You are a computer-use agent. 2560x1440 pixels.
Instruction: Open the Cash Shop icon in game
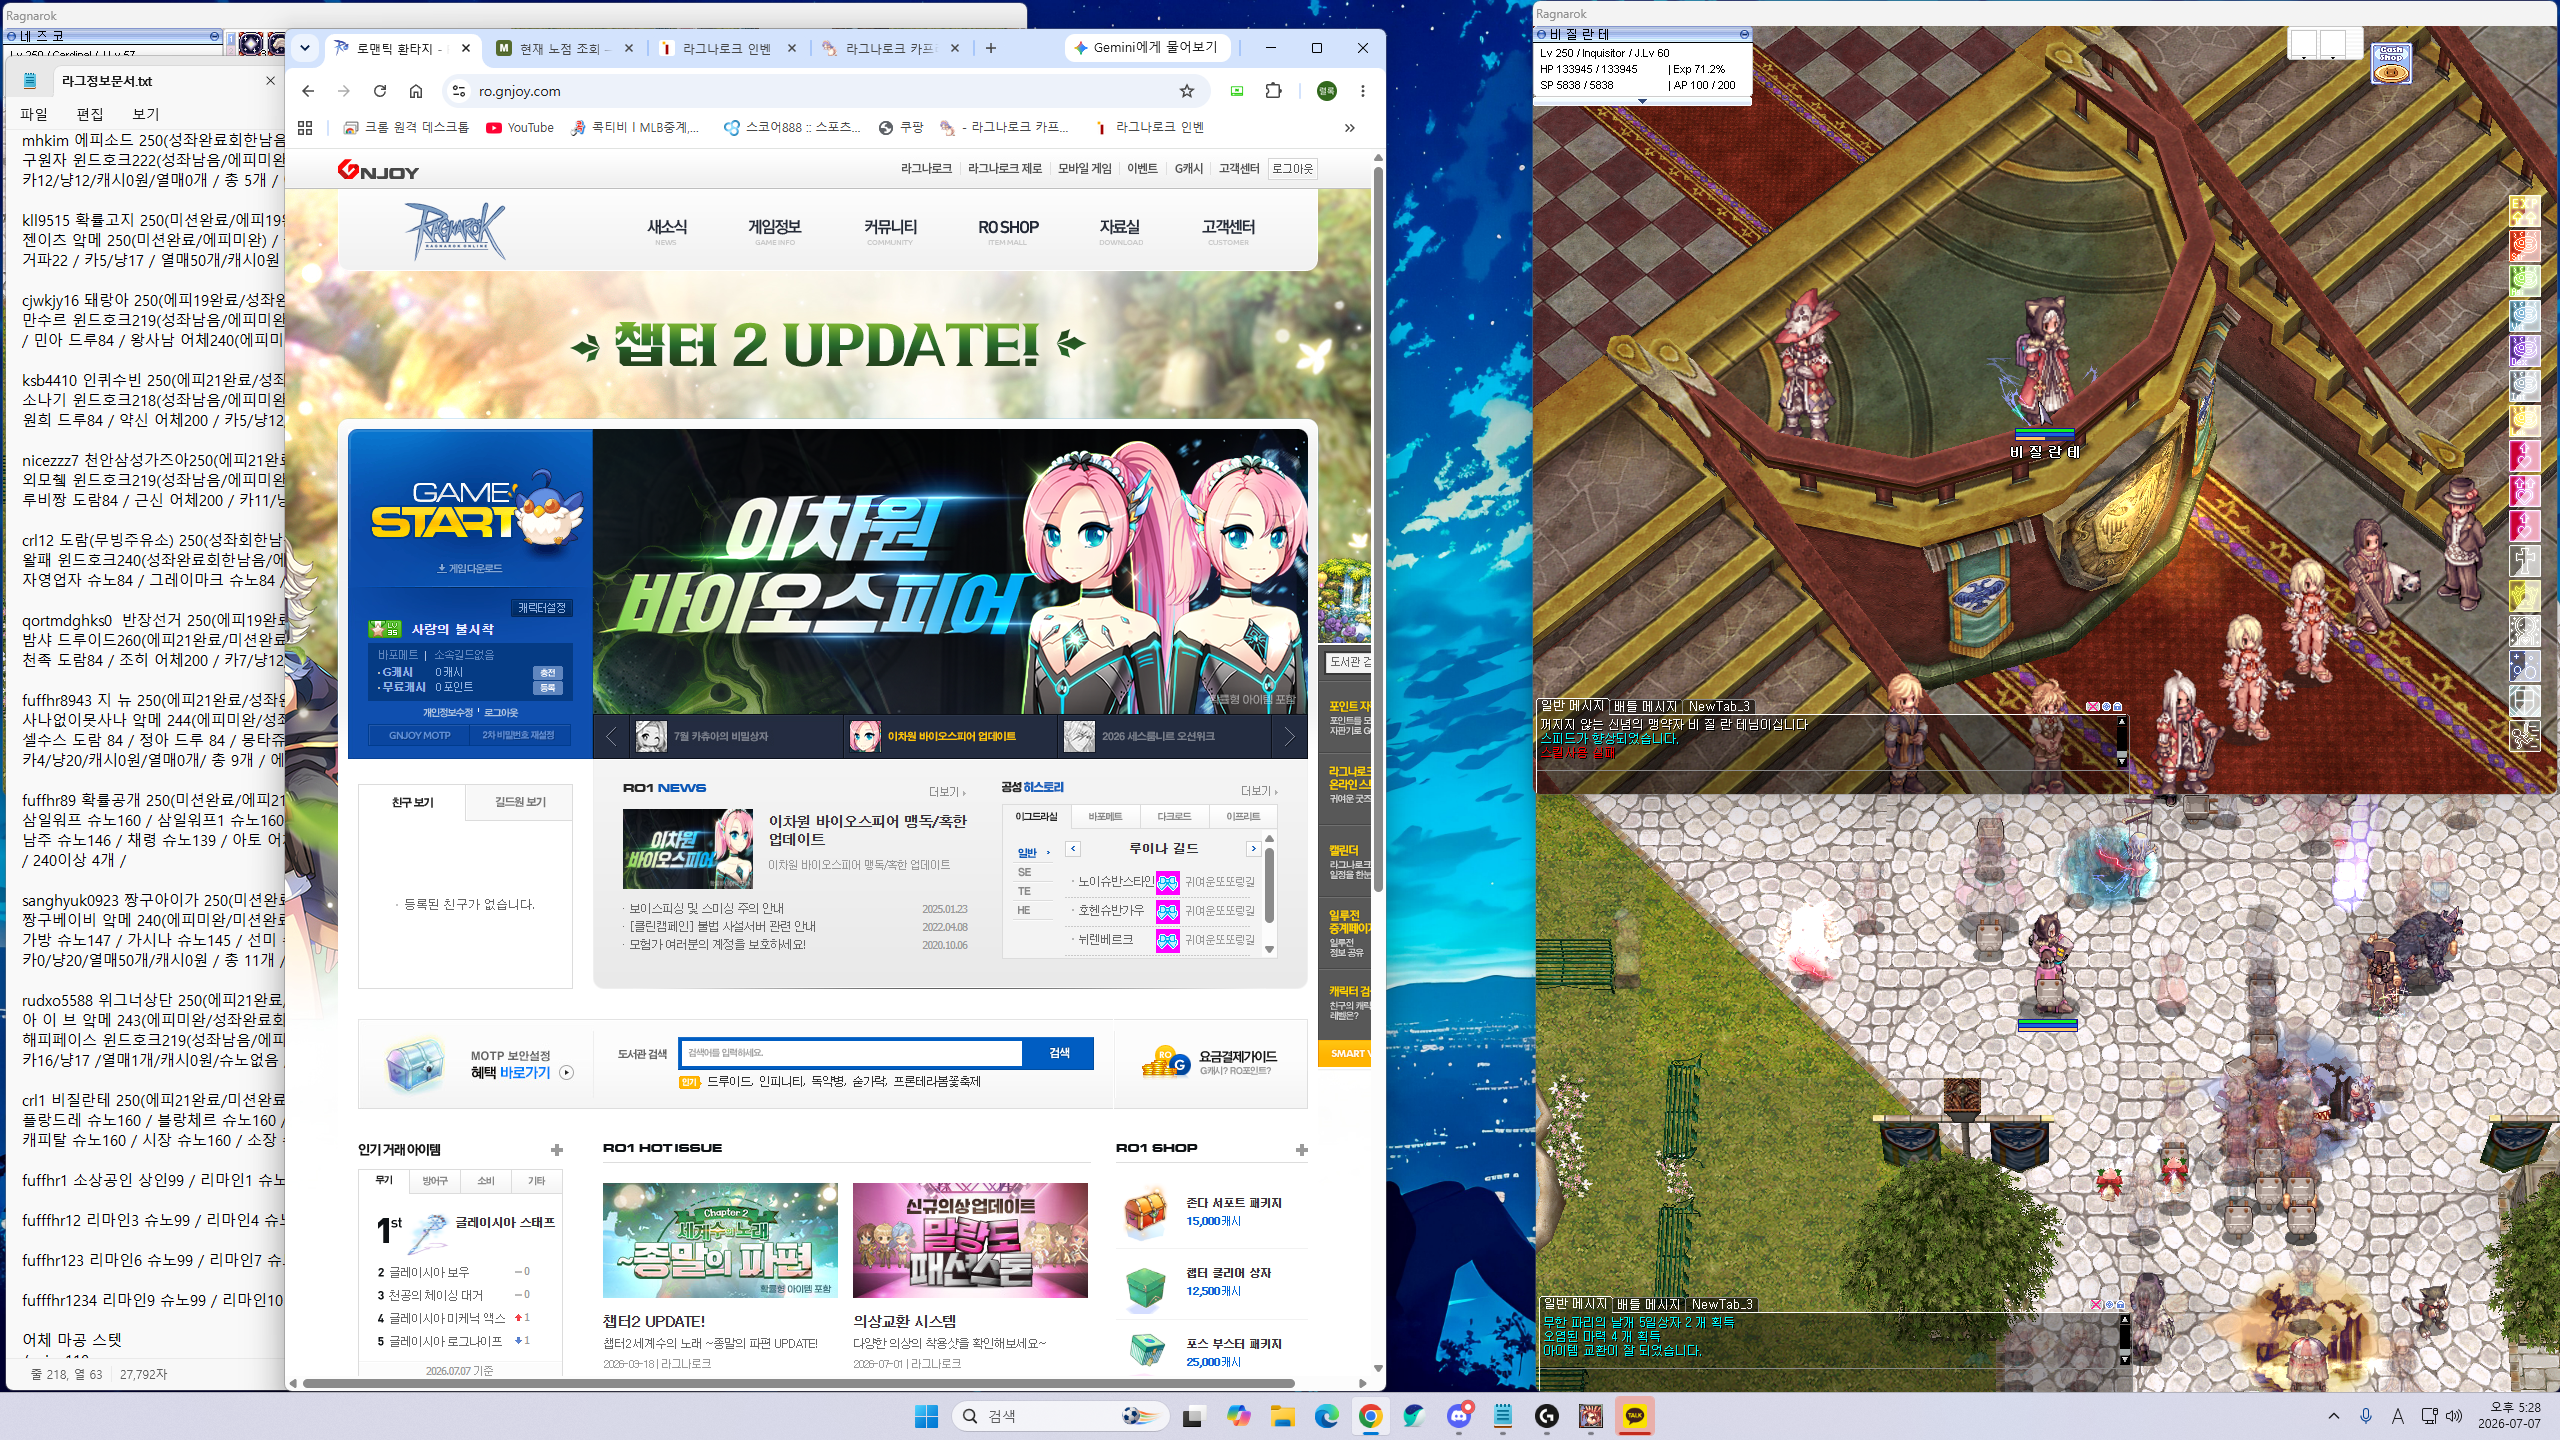pyautogui.click(x=2391, y=64)
